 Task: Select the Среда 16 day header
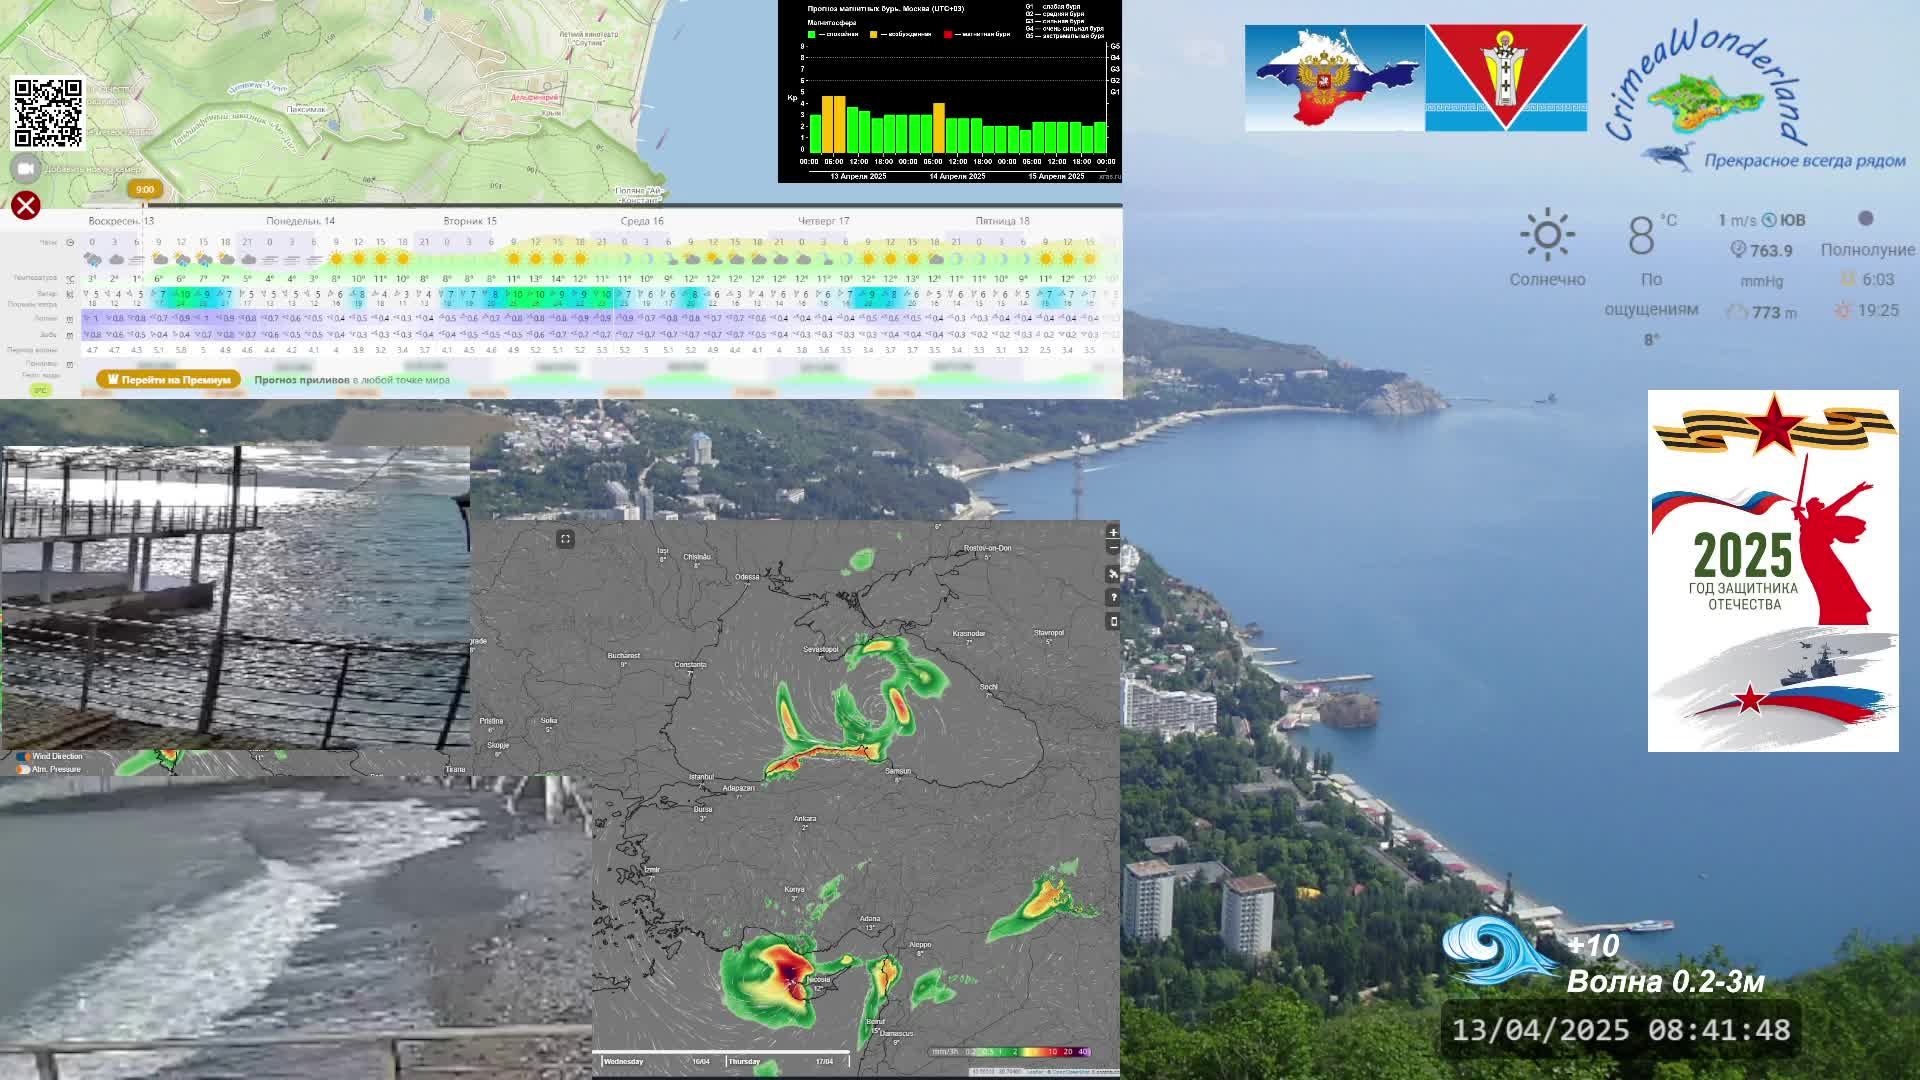642,221
